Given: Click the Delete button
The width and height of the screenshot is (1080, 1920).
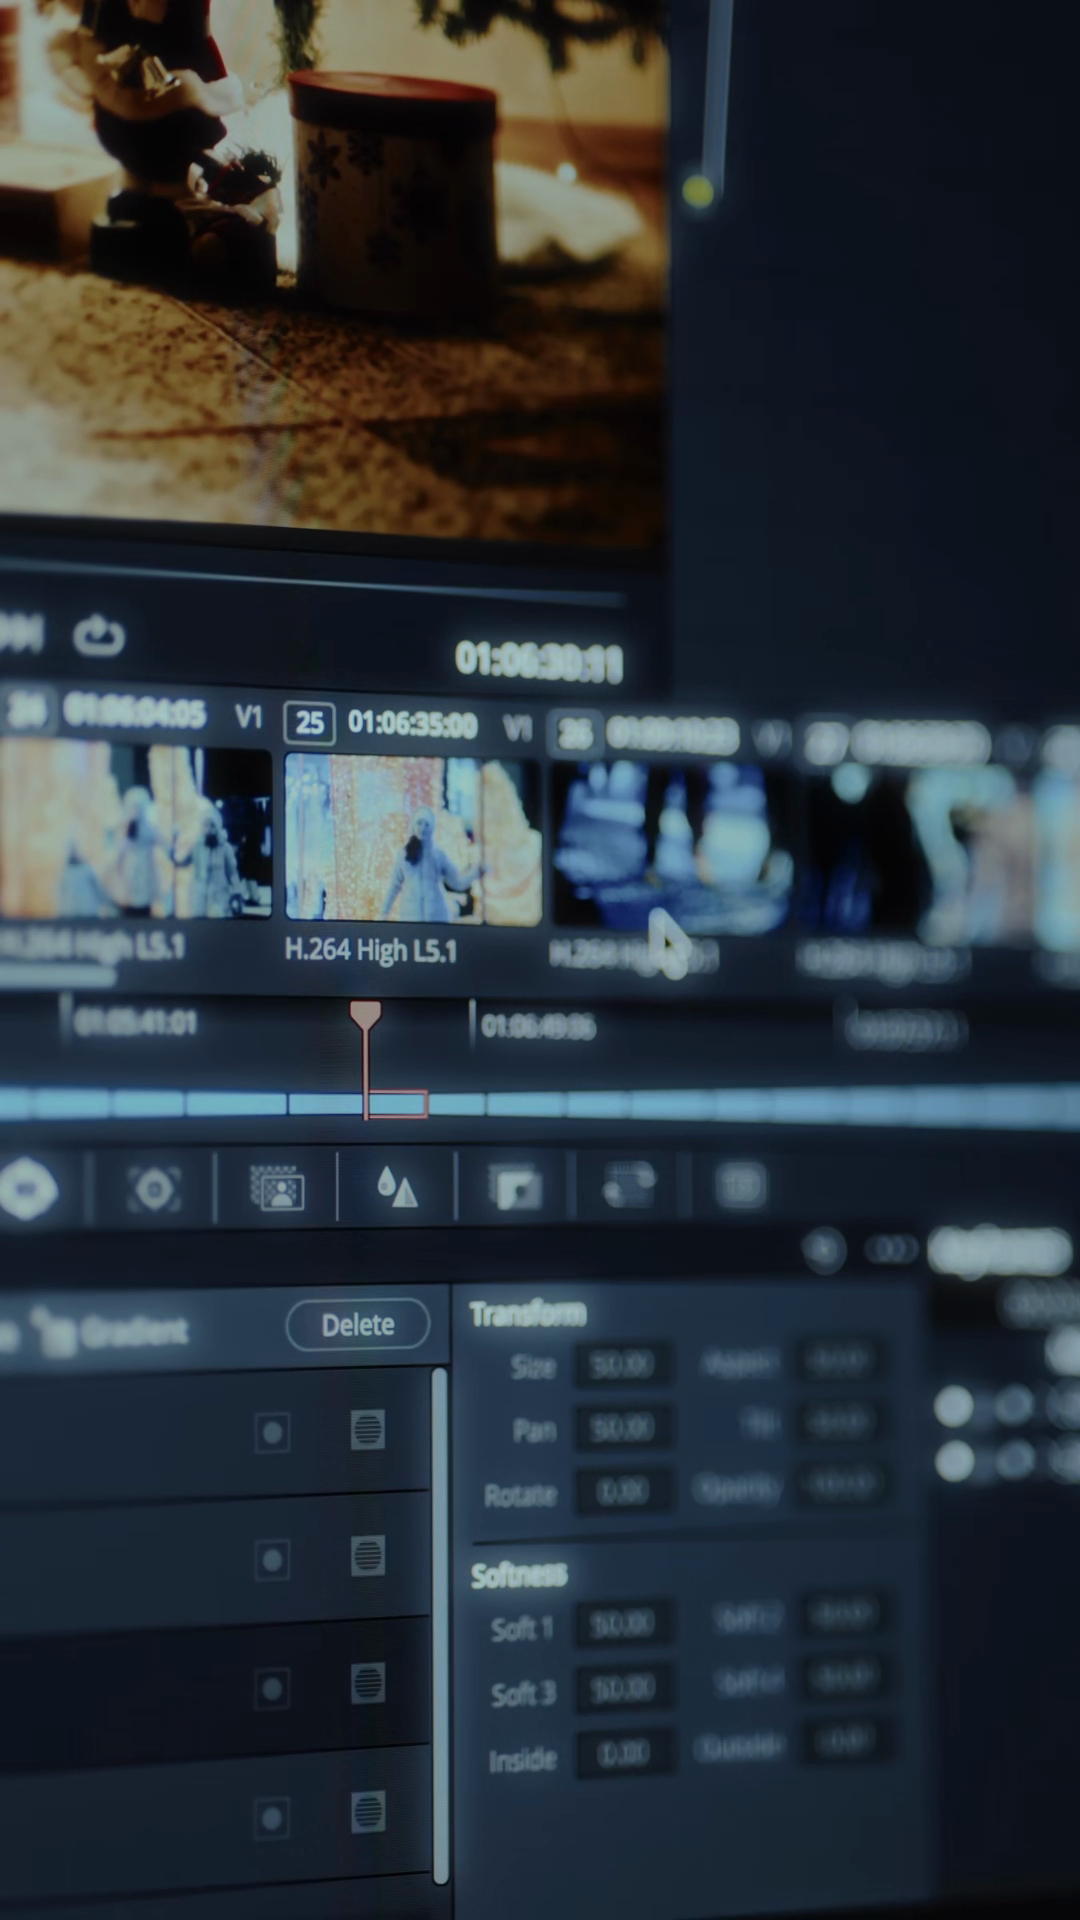Looking at the screenshot, I should [358, 1325].
